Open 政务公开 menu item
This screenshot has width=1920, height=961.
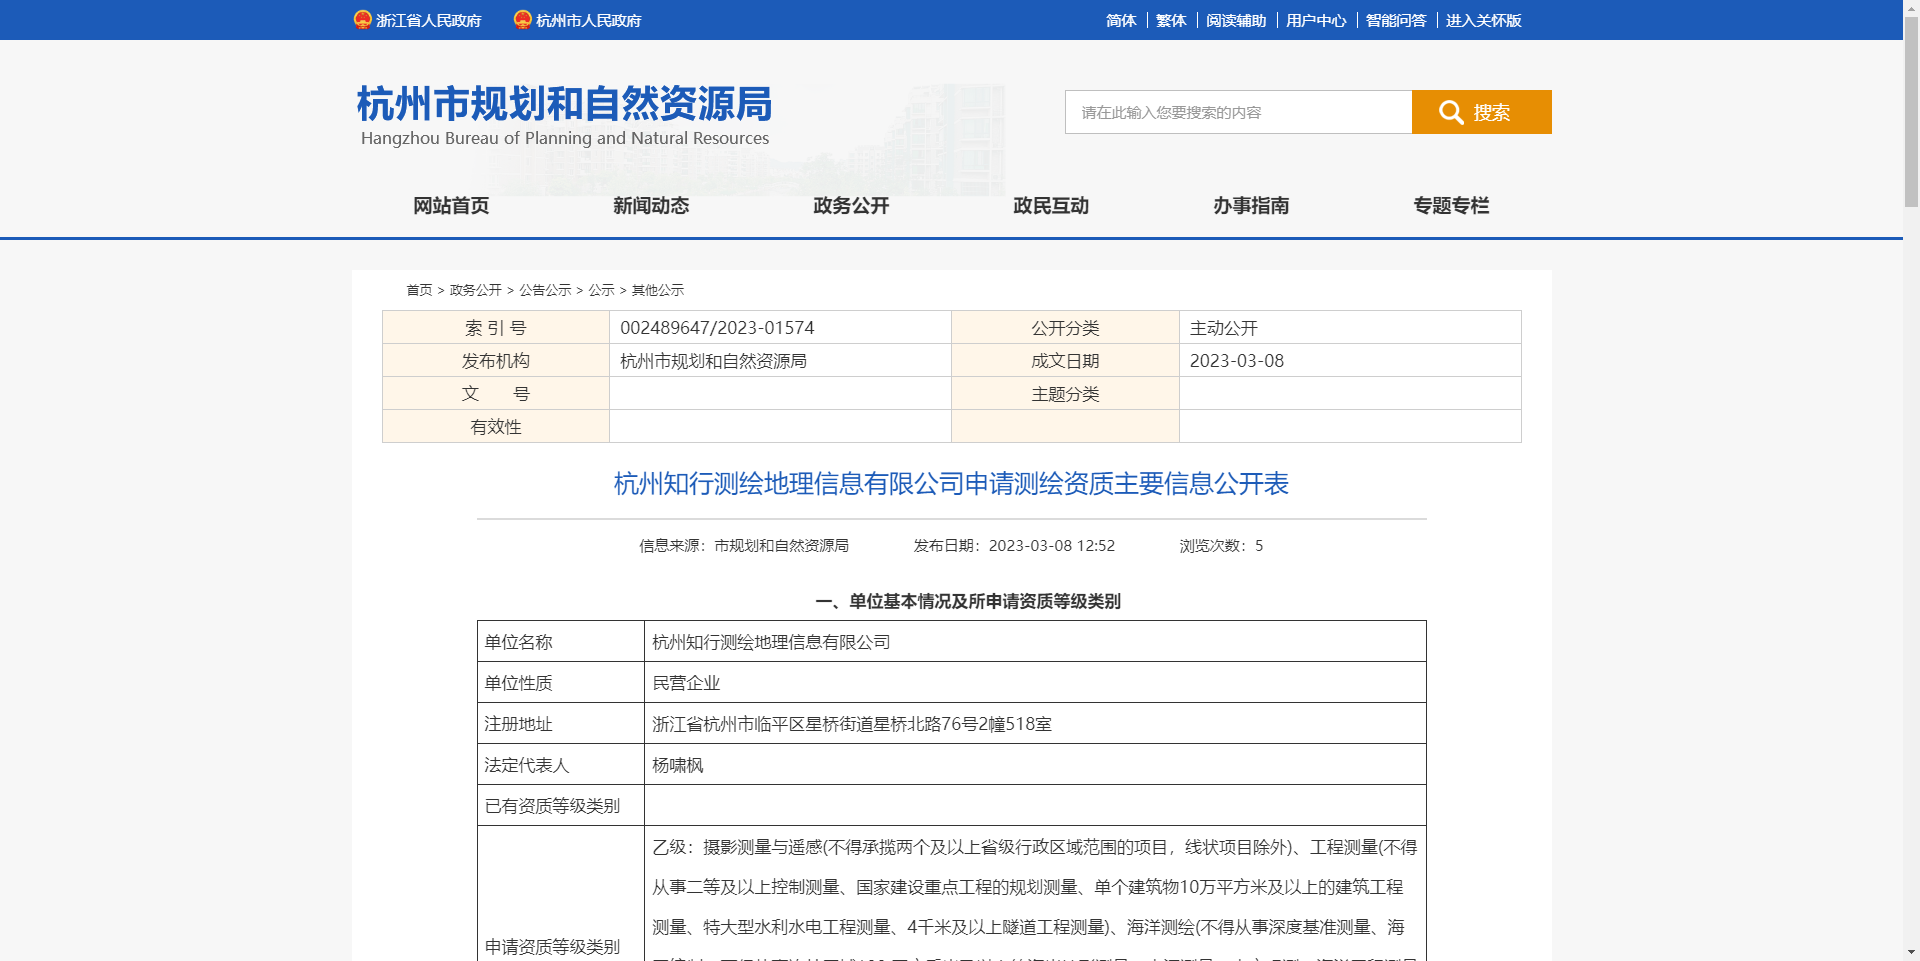click(851, 205)
